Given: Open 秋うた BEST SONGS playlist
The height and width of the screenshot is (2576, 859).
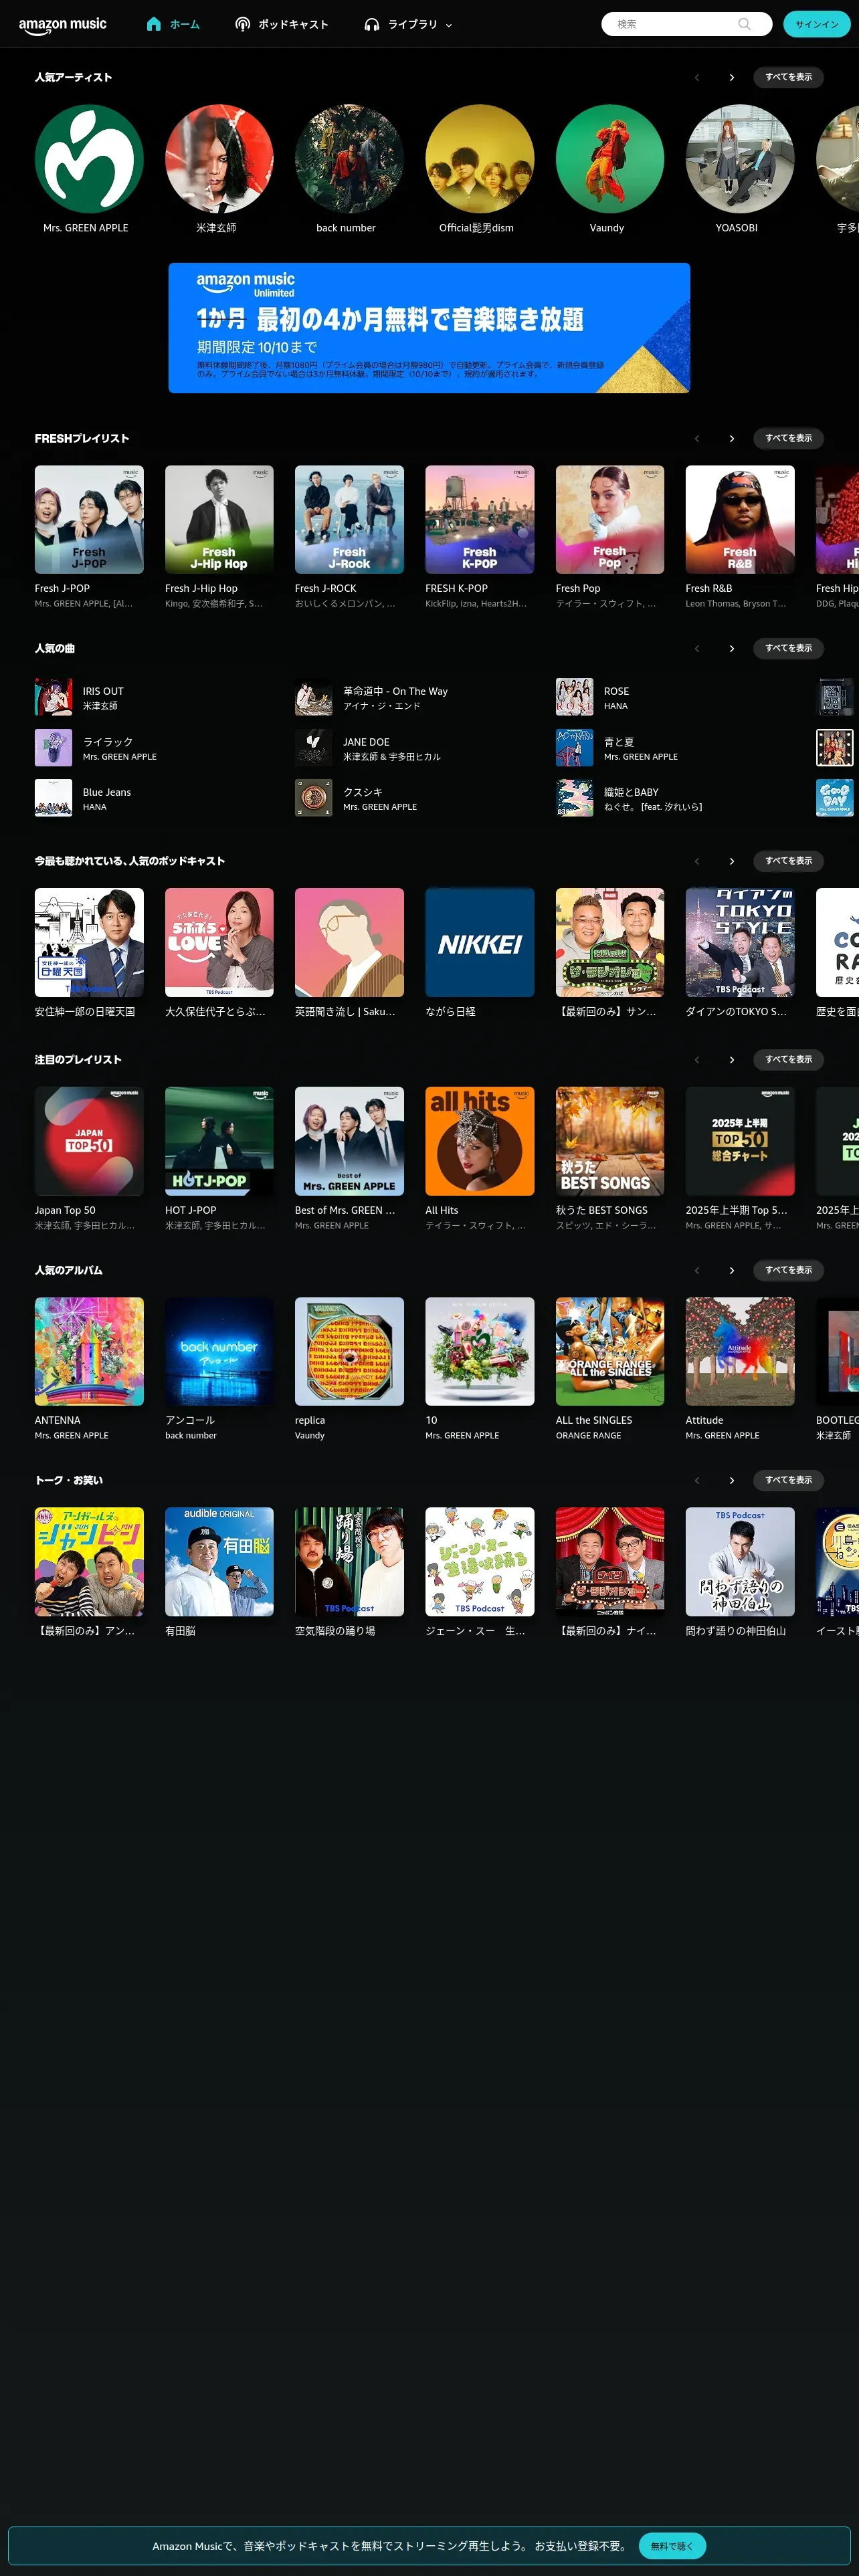Looking at the screenshot, I should [x=610, y=1141].
